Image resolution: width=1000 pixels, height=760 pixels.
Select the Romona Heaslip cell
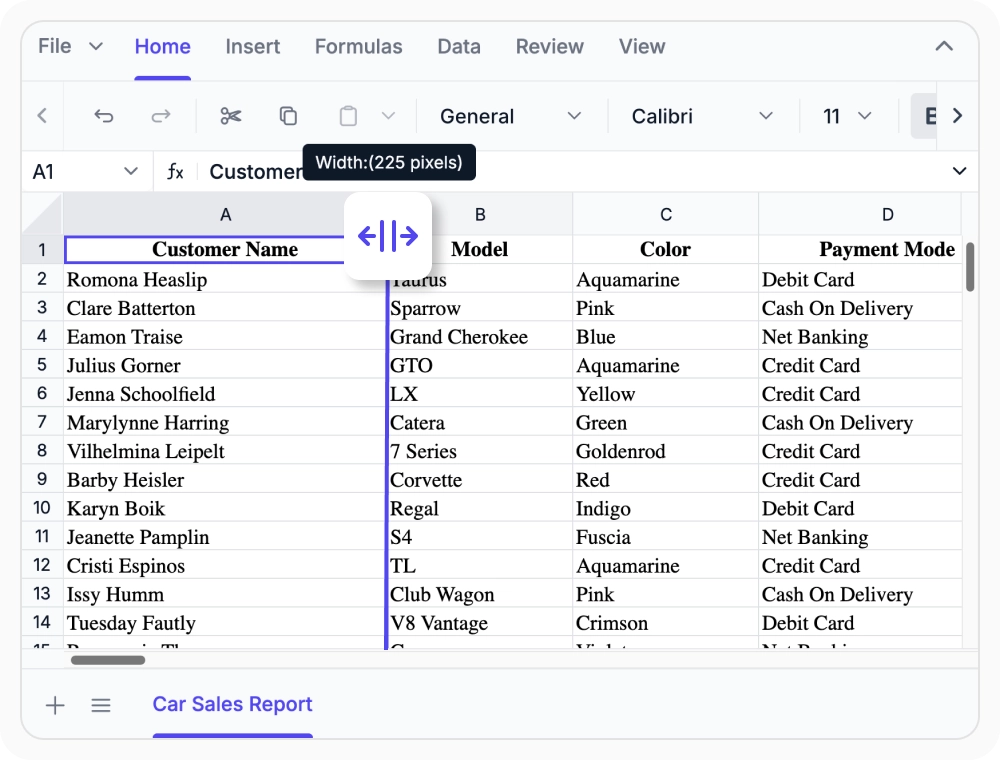tap(225, 279)
